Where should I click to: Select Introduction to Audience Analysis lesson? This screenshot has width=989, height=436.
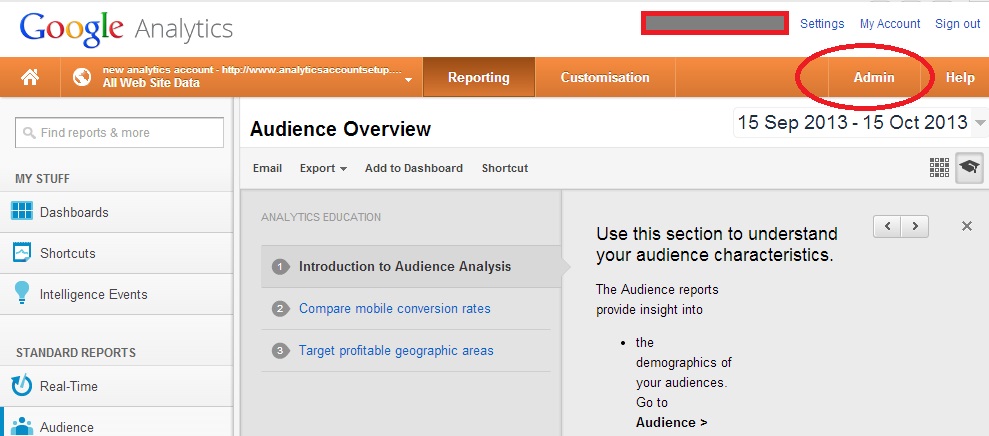411,267
